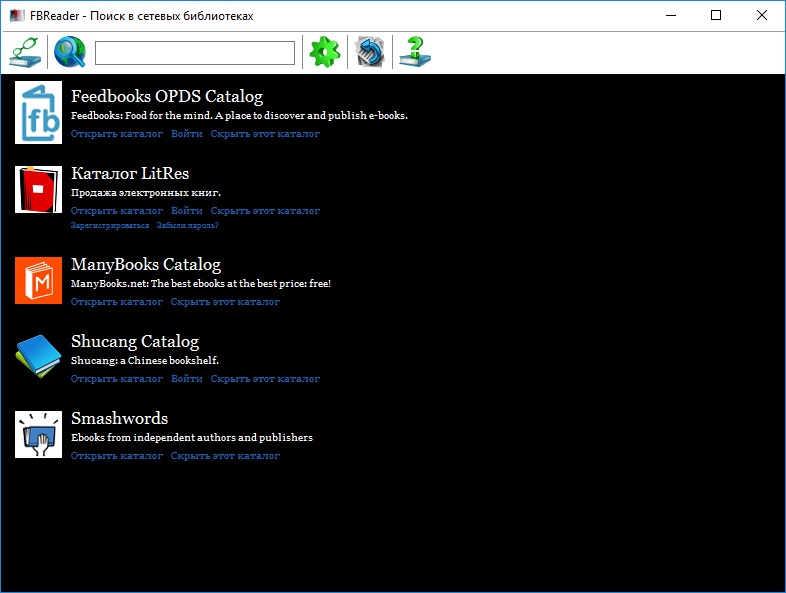Viewport: 786px width, 593px height.
Task: Click the Smashwords logo thumbnail
Action: pos(39,434)
